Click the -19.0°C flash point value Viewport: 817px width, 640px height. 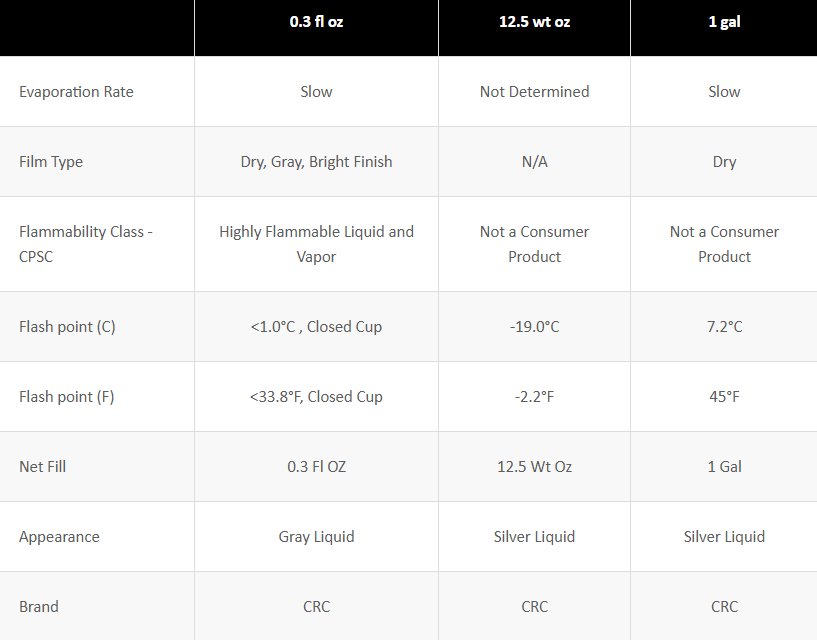pos(534,327)
